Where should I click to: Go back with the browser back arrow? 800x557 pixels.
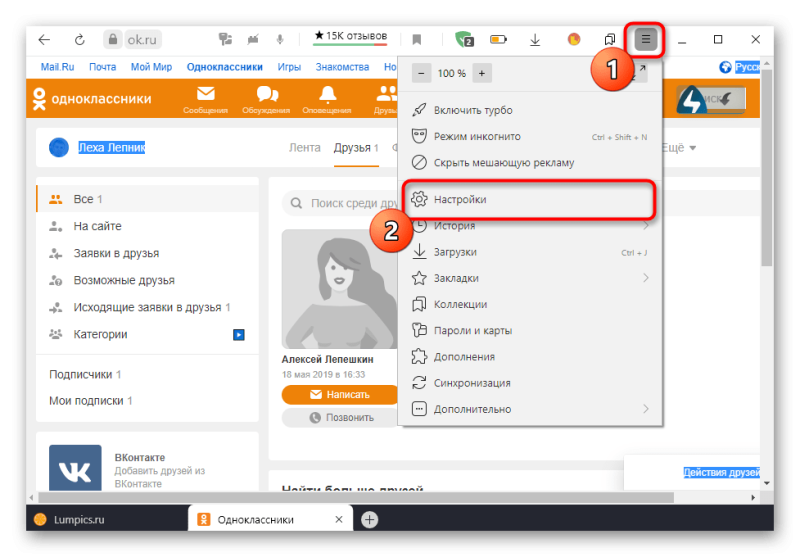(44, 40)
